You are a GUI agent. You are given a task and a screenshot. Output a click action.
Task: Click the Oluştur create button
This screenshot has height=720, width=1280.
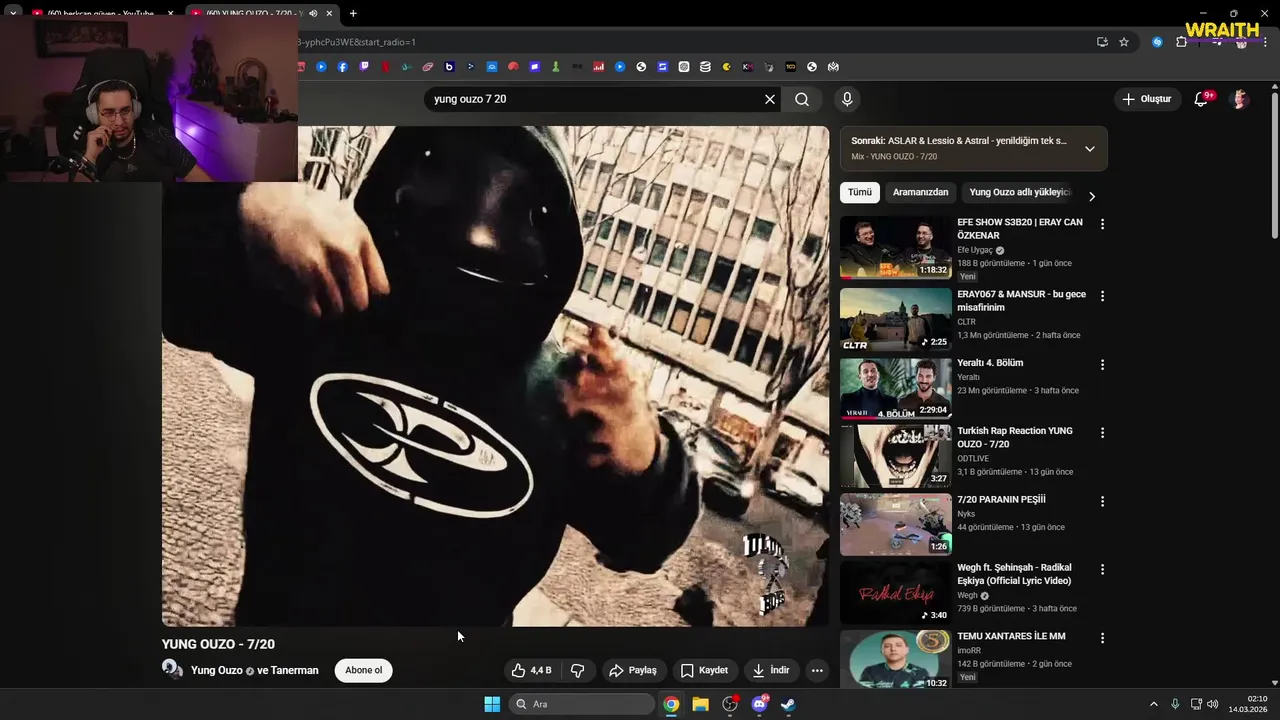tap(1146, 99)
